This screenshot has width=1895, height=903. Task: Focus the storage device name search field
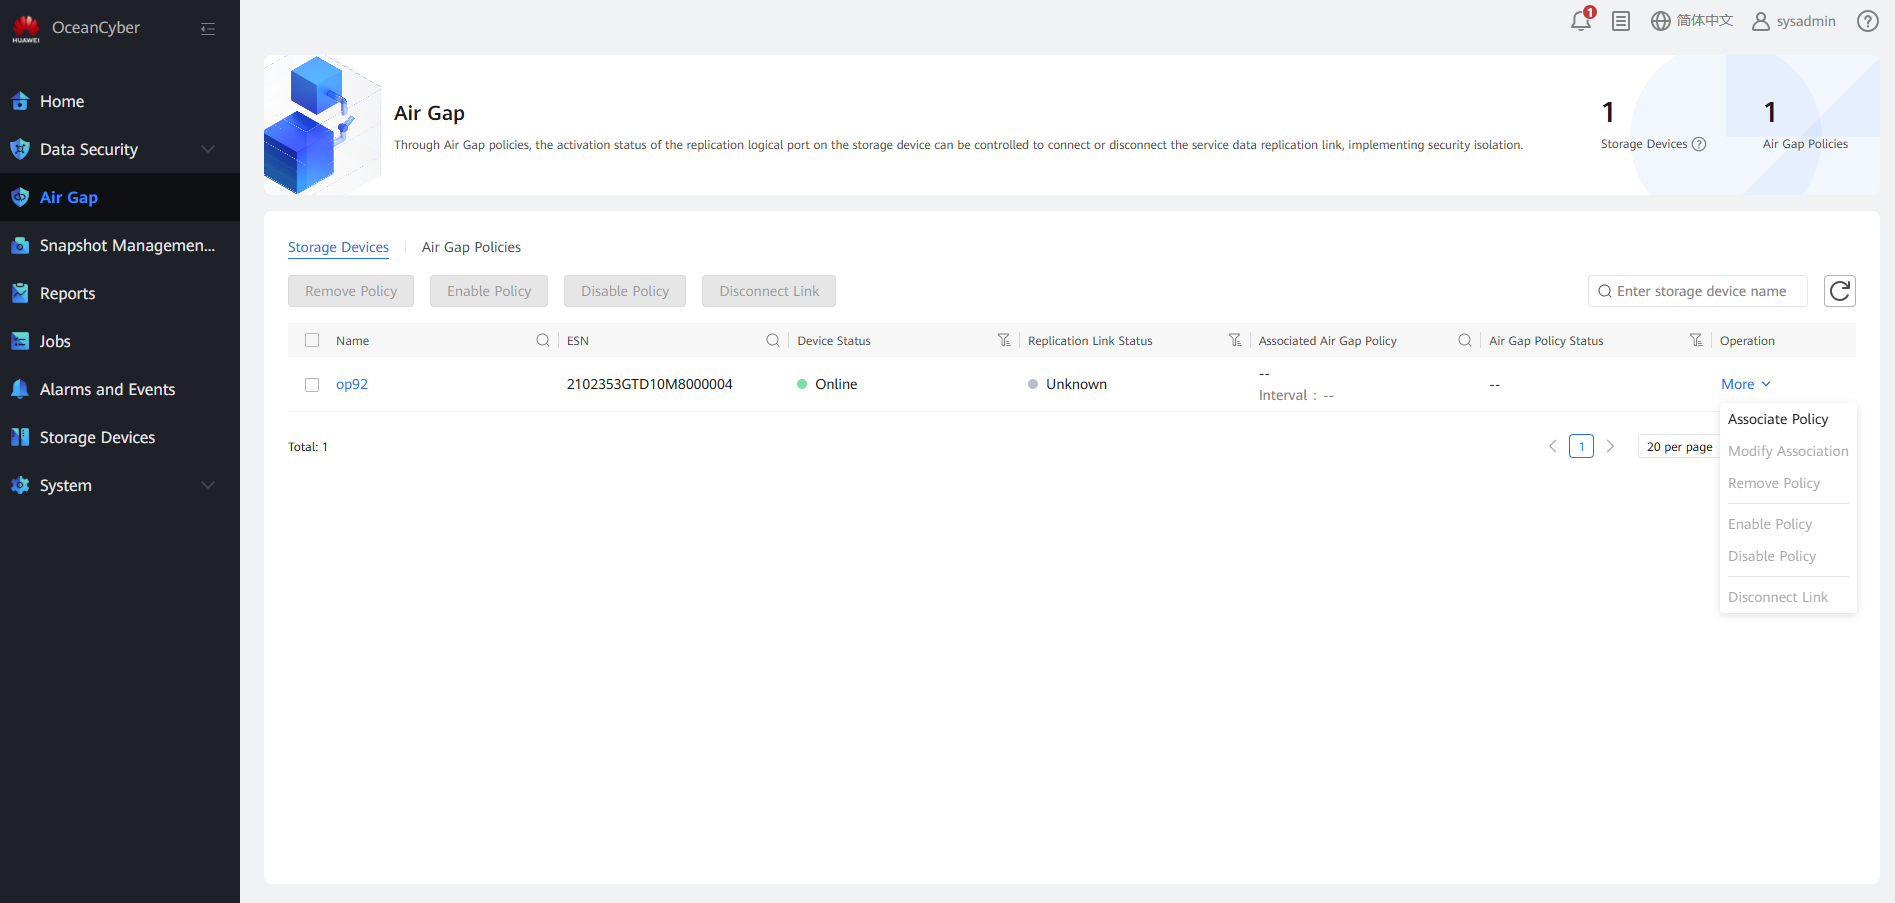(x=1700, y=291)
